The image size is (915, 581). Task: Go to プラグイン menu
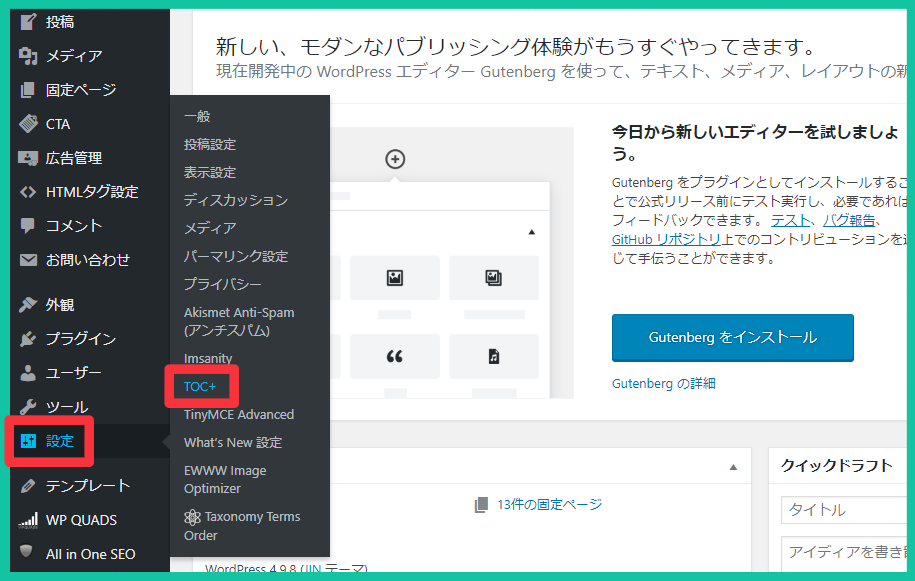click(81, 338)
